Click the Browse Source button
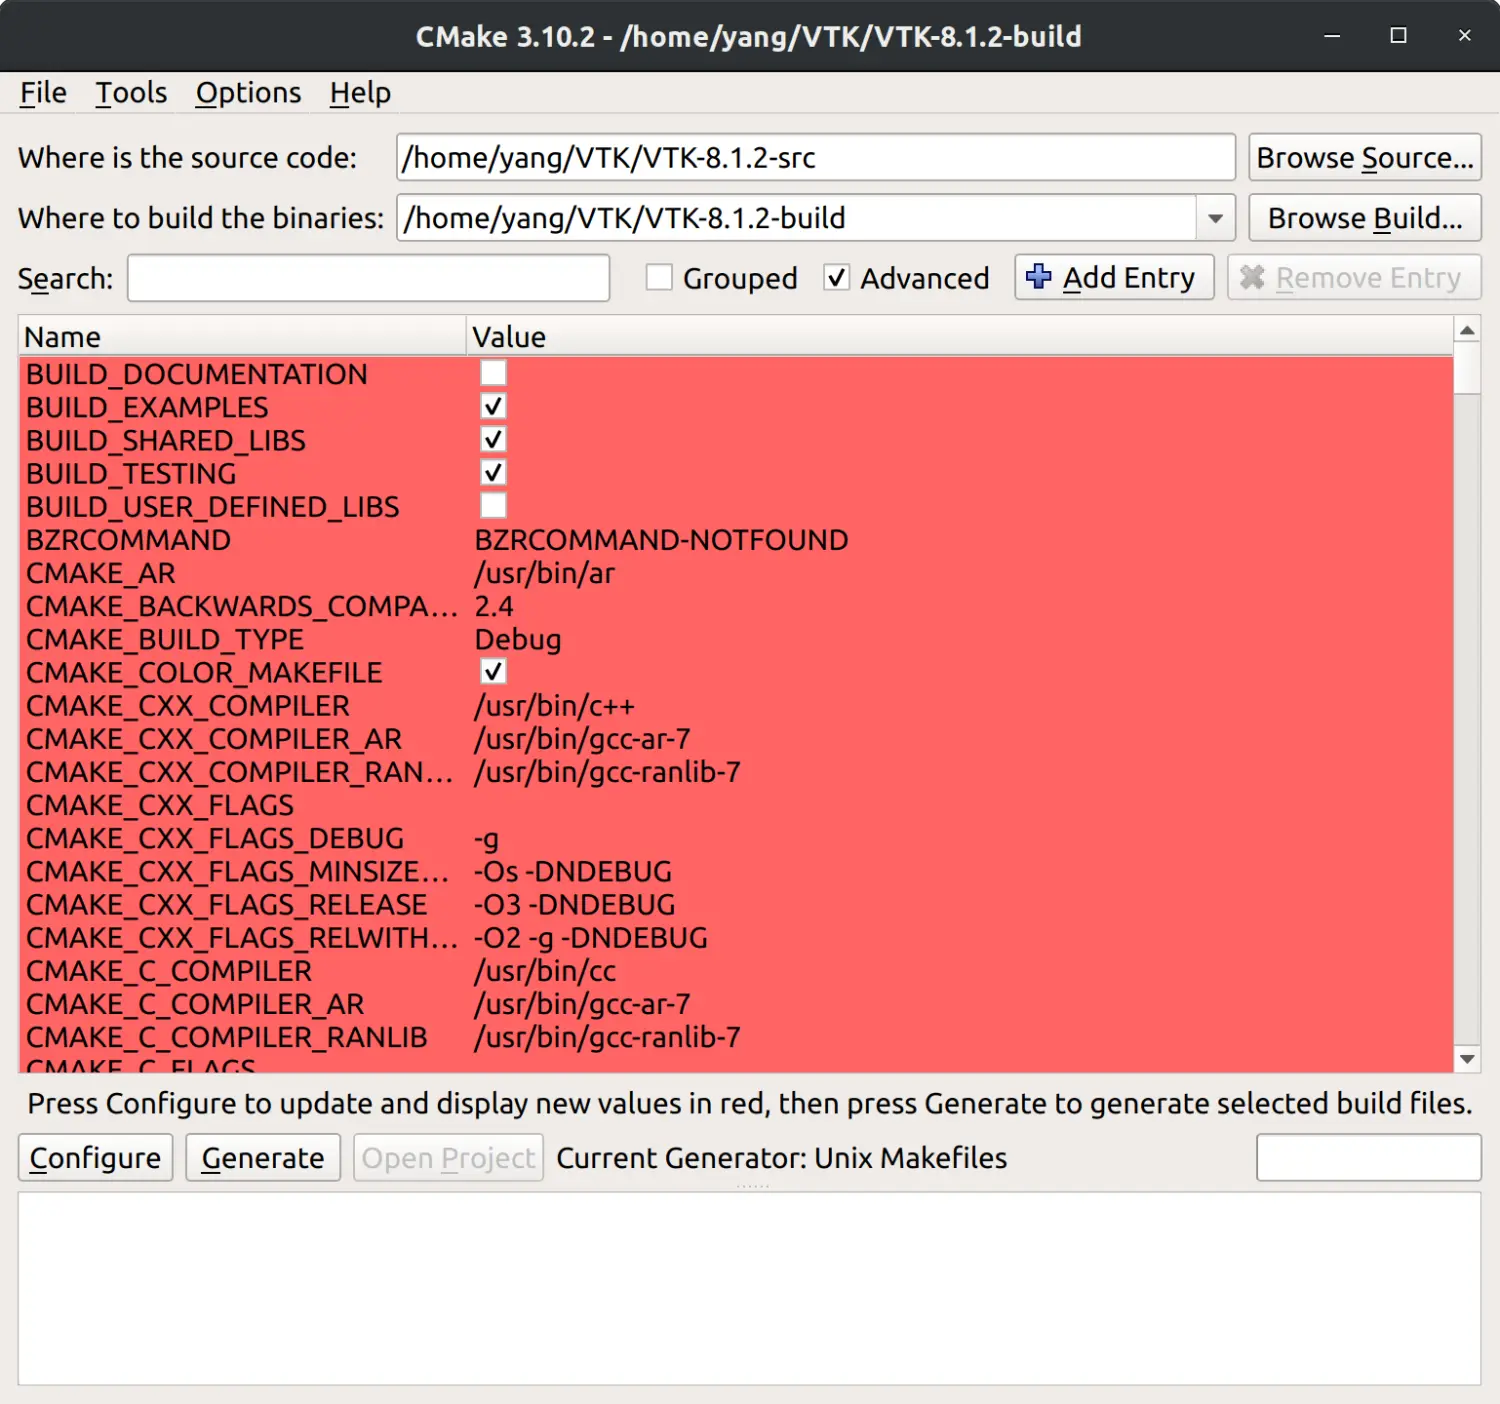This screenshot has height=1404, width=1500. [x=1365, y=157]
